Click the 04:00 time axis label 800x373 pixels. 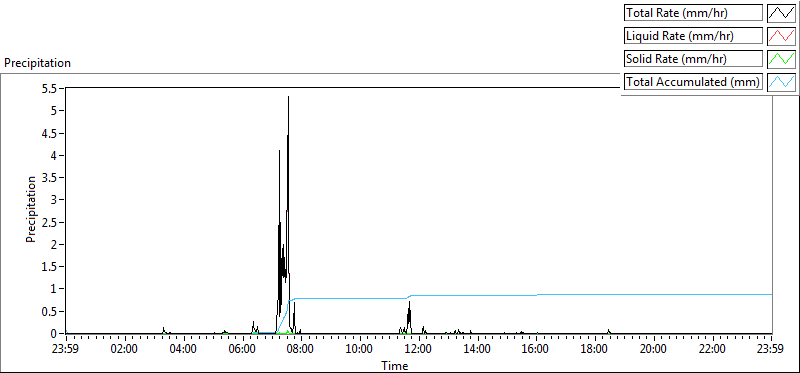click(x=184, y=350)
